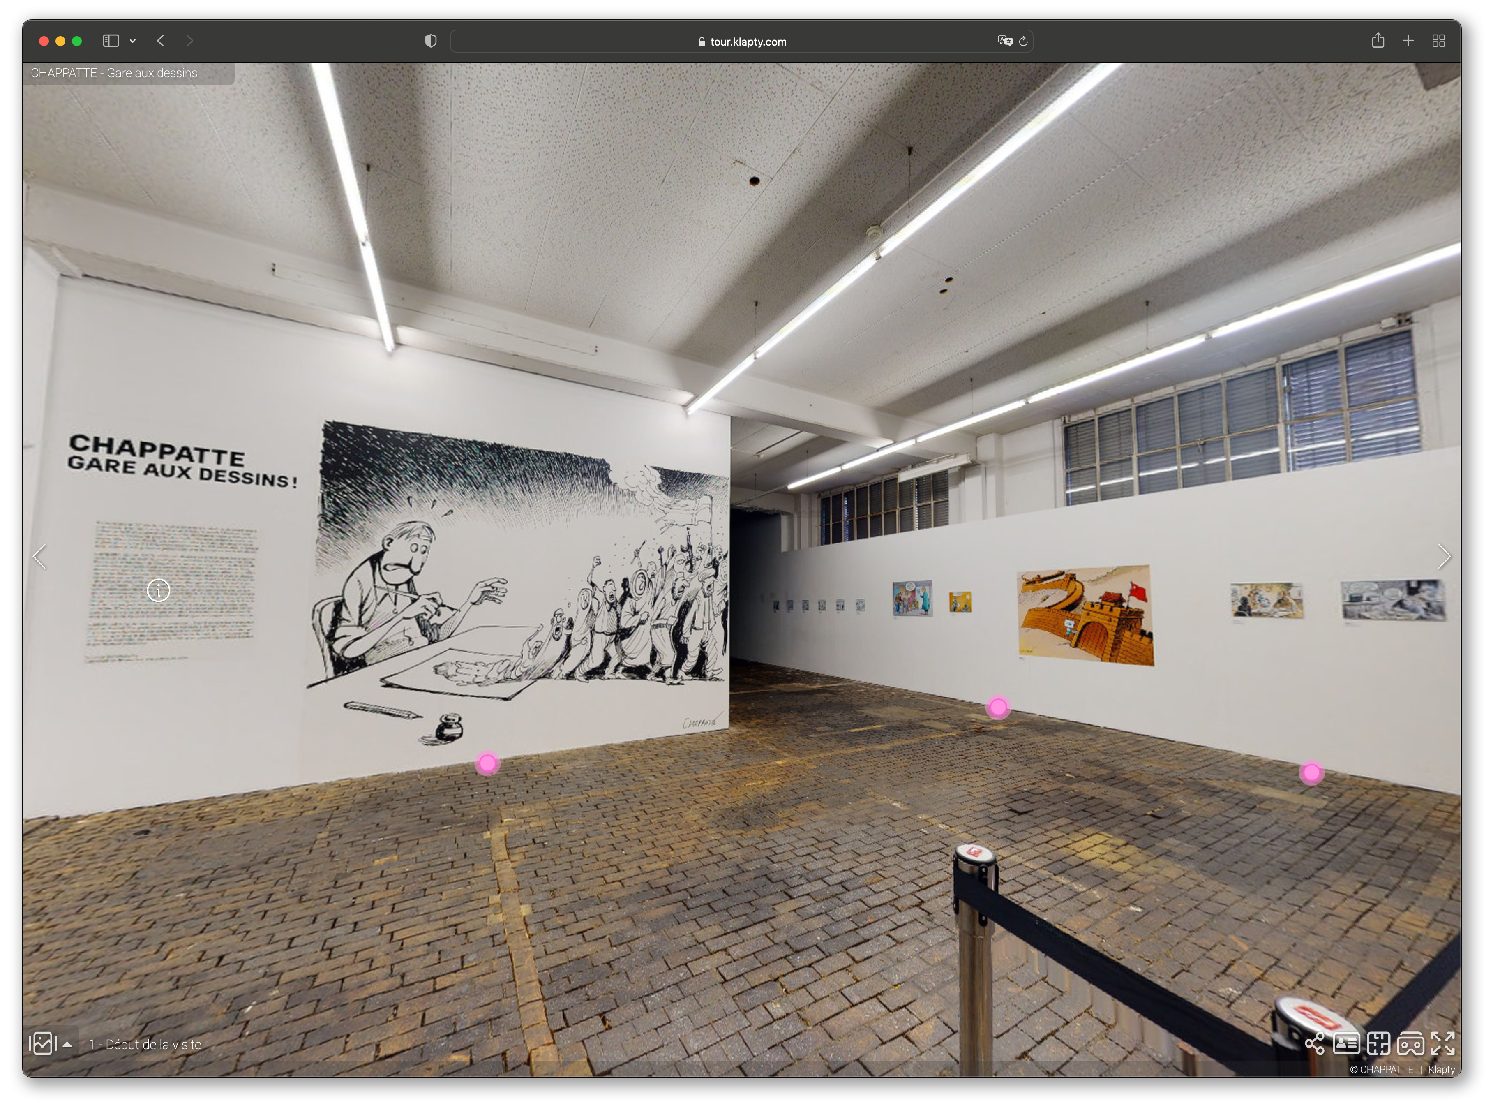Image resolution: width=1500 pixels, height=1103 pixels.
Task: Open the Safari sidebar dropdown chevron
Action: pyautogui.click(x=132, y=41)
